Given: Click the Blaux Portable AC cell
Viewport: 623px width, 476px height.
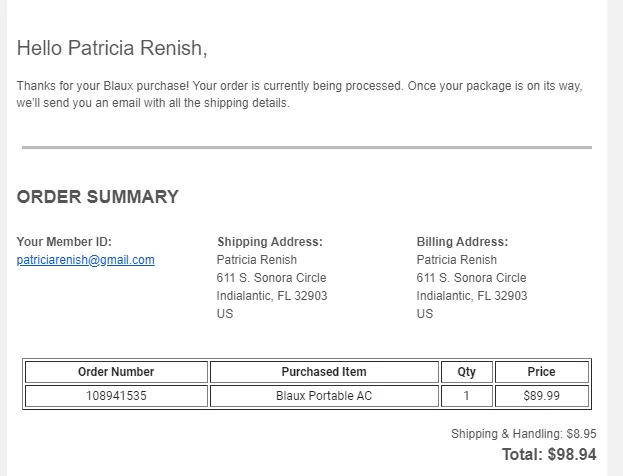Looking at the screenshot, I should click(324, 396).
